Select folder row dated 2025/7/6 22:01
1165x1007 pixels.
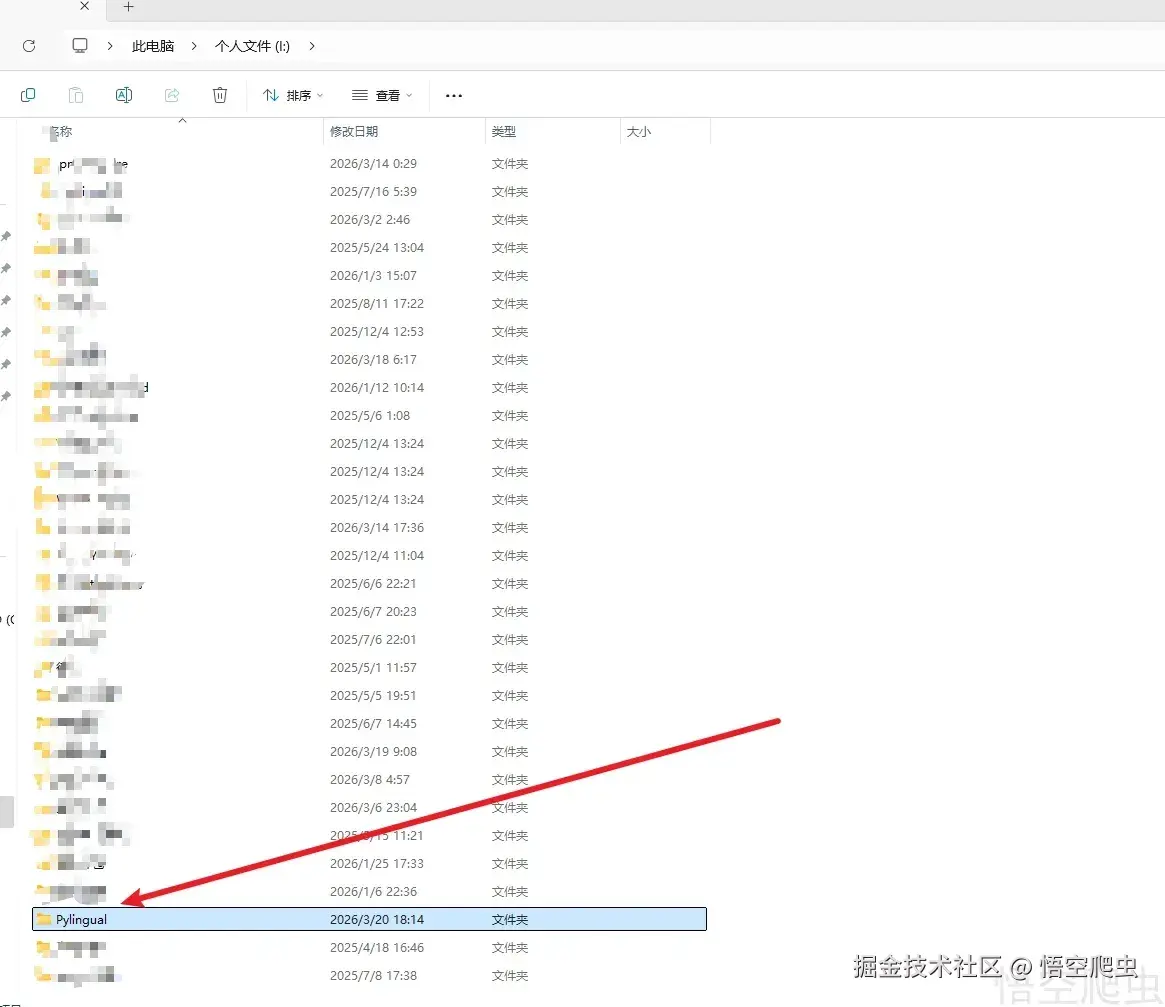(369, 640)
